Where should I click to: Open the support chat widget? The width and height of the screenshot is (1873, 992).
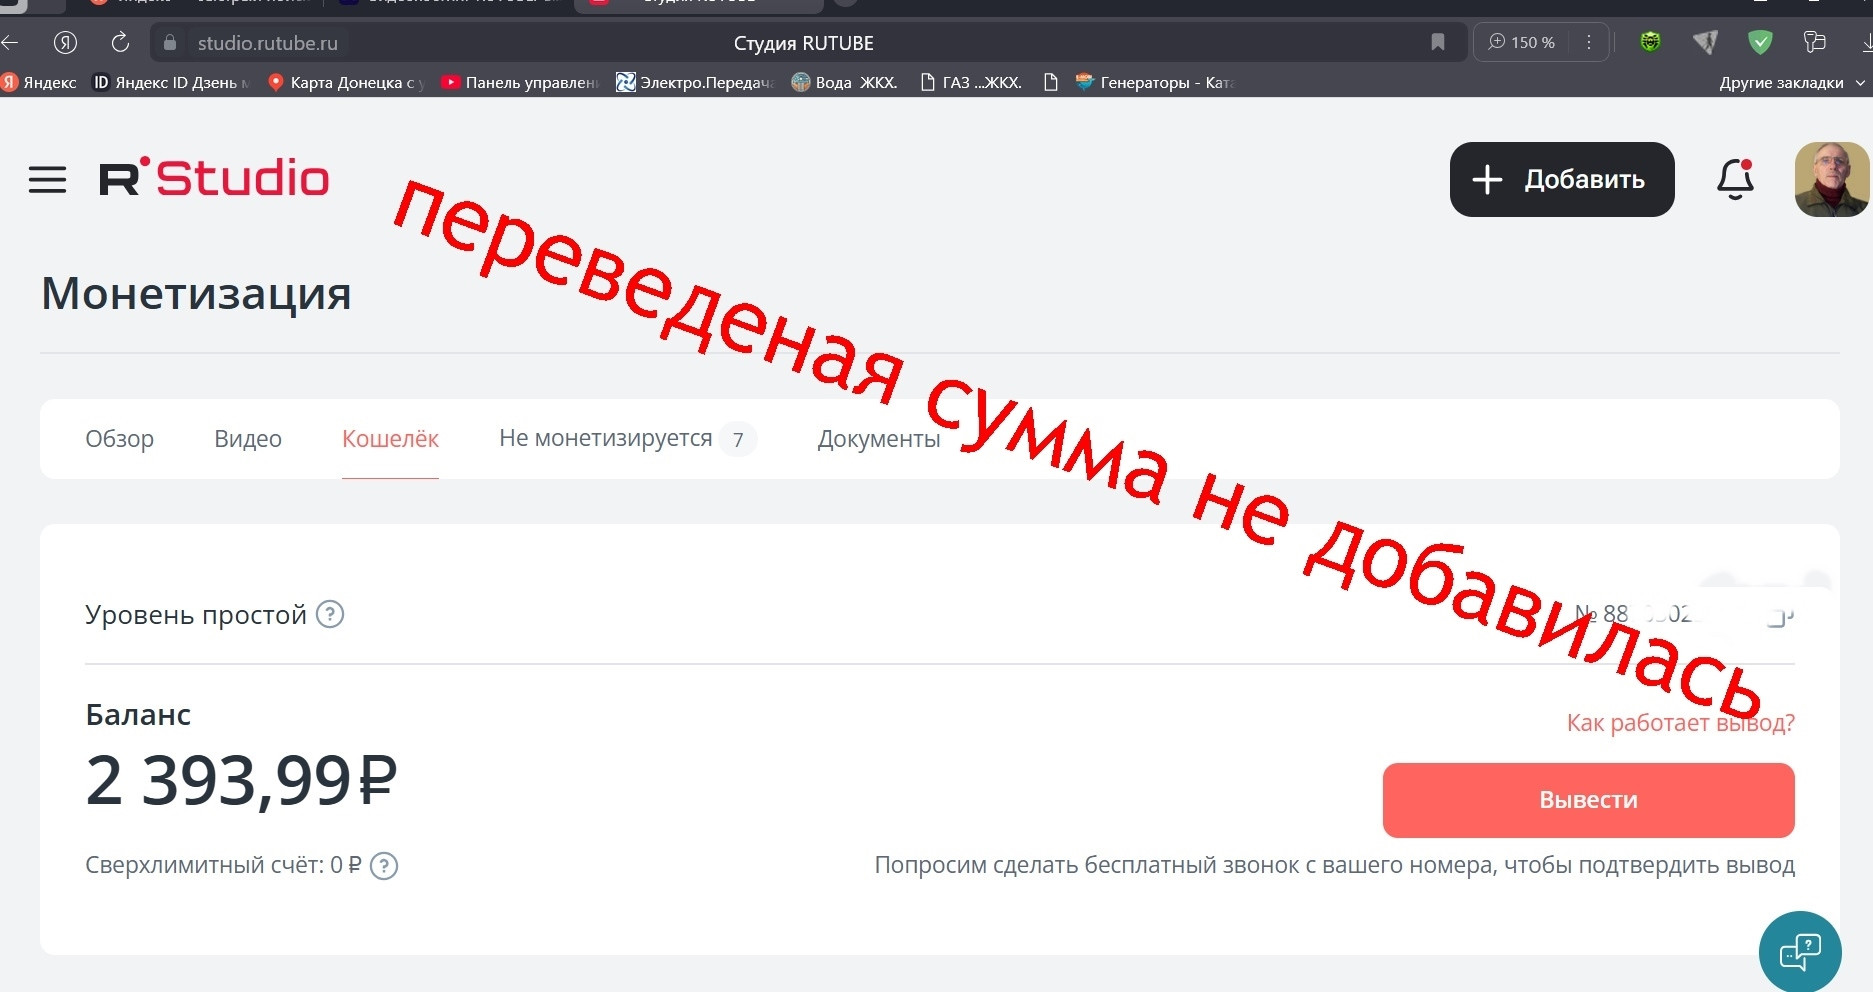click(1800, 952)
